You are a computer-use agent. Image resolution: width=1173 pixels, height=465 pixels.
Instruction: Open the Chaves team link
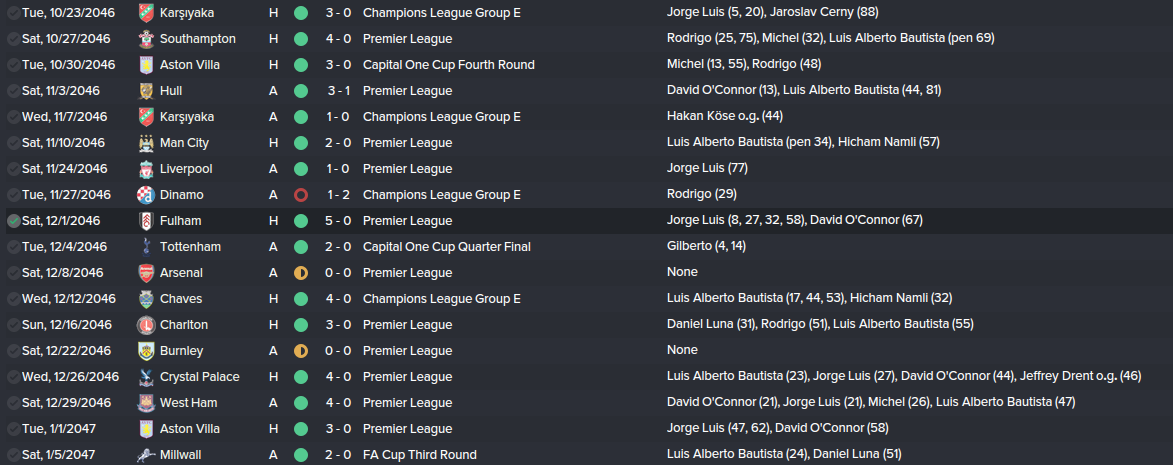[x=181, y=299]
